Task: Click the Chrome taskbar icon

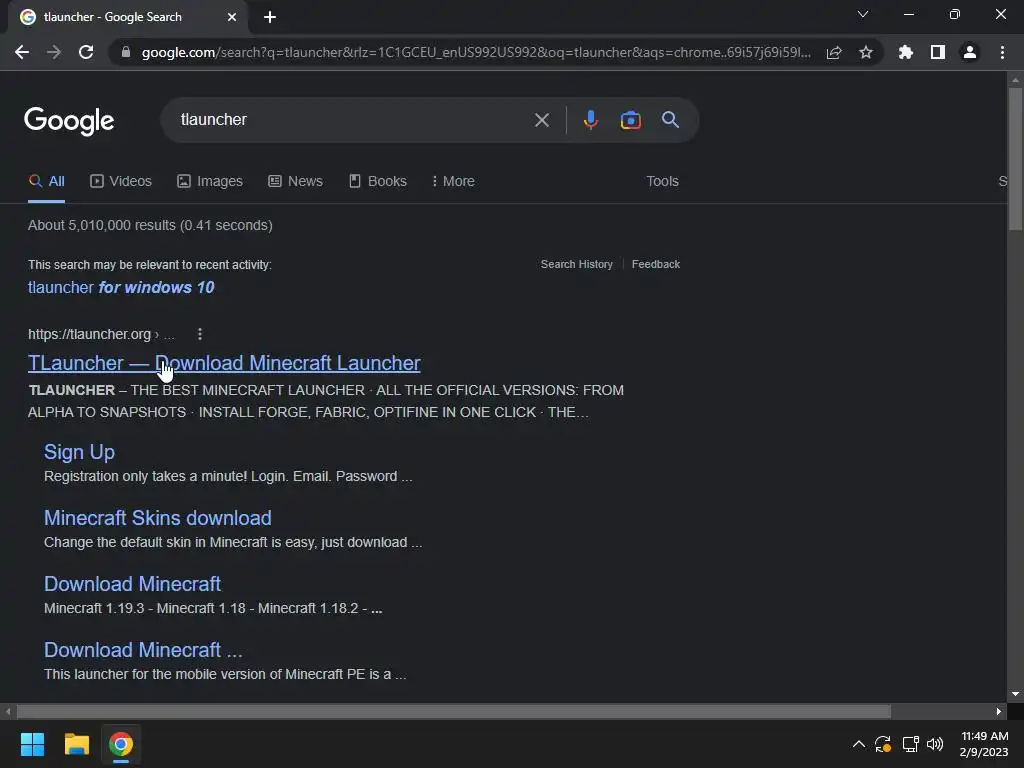Action: (121, 744)
